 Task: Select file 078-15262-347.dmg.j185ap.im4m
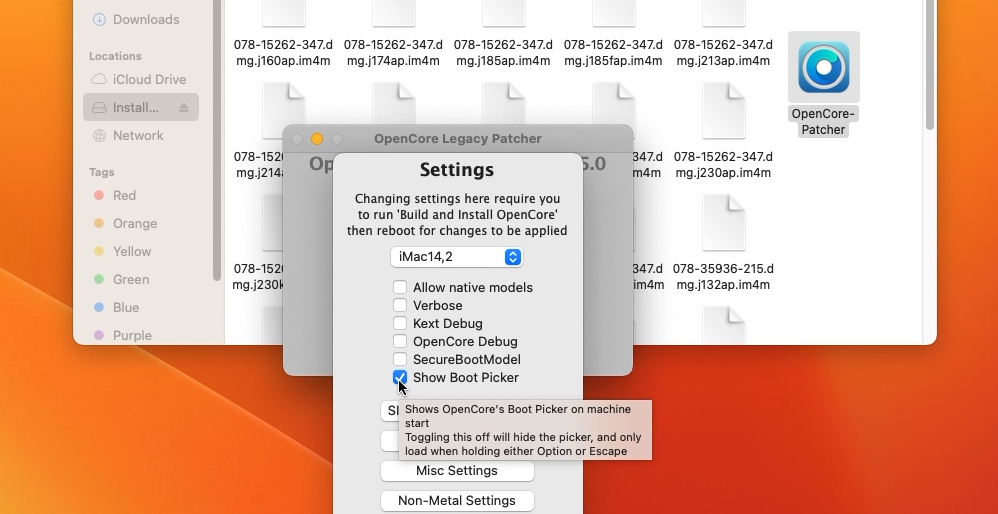pos(503,53)
